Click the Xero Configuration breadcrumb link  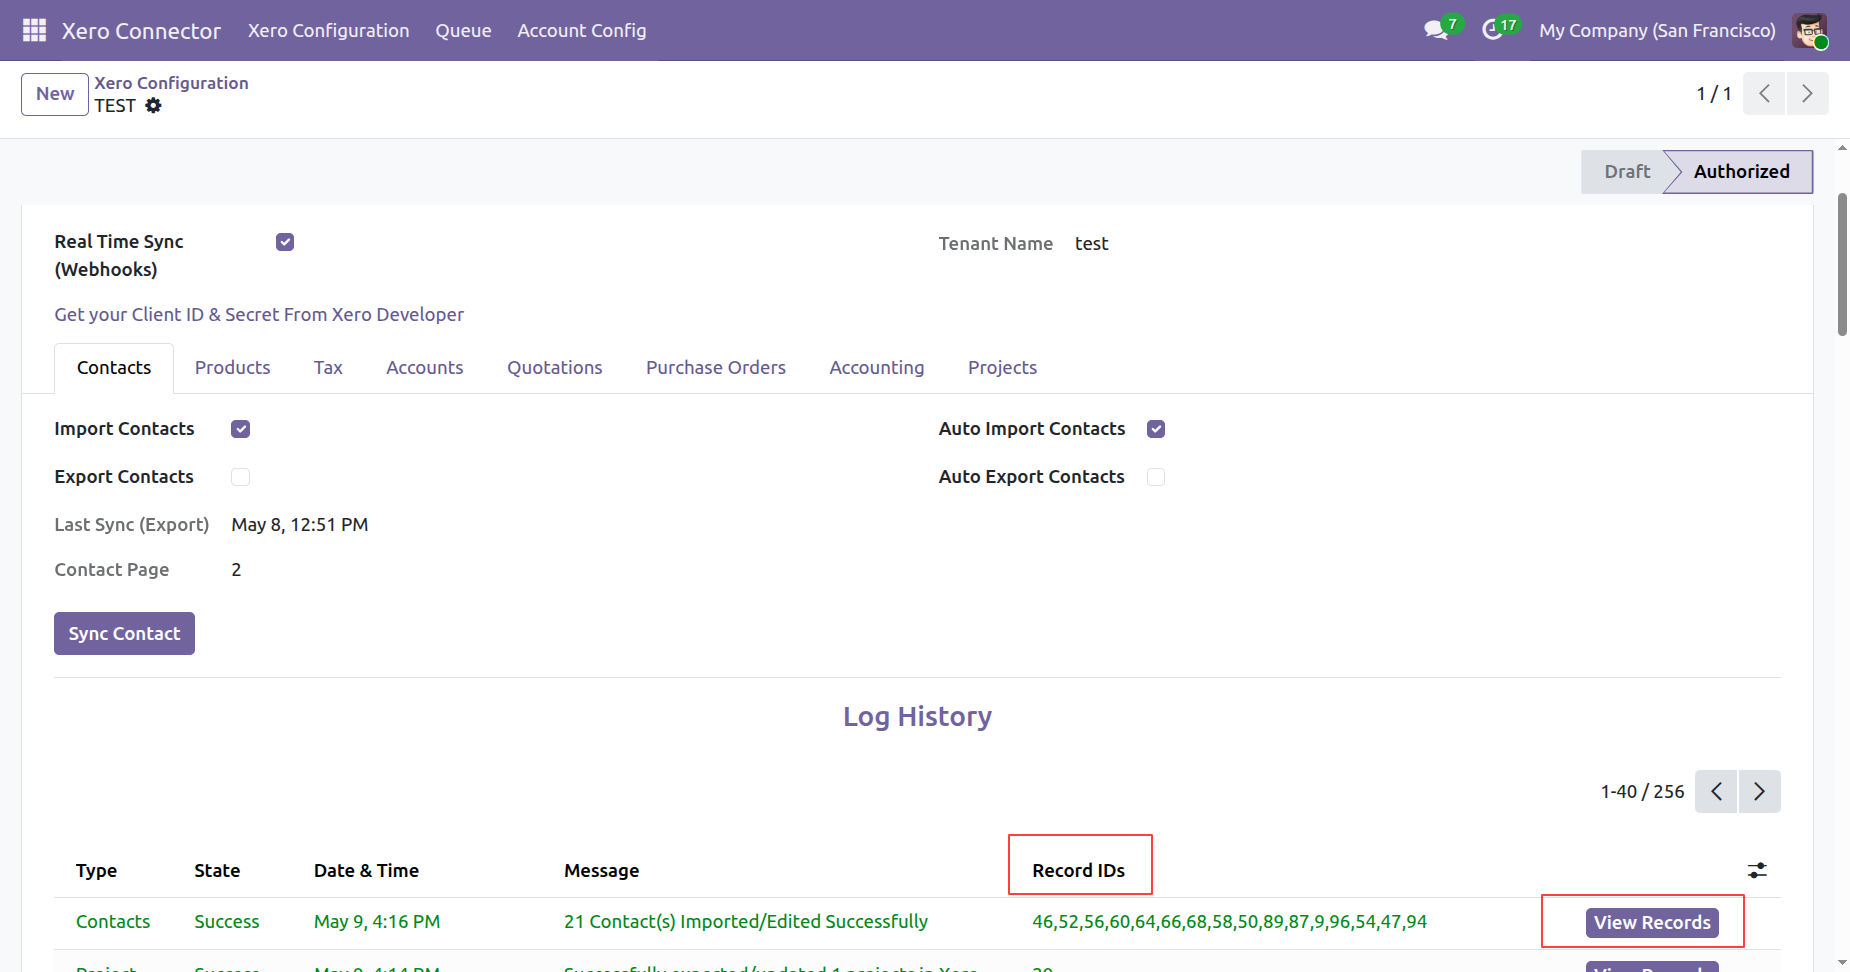[x=171, y=83]
